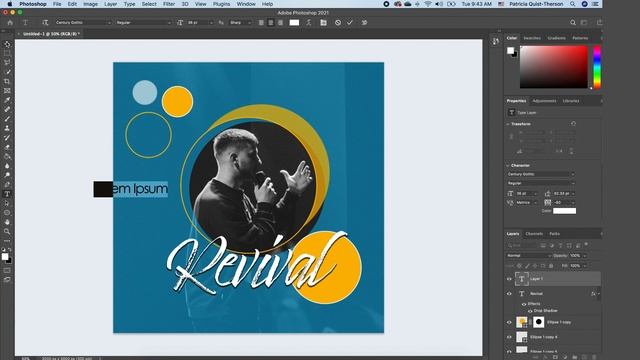Left align the text in options bar
Image resolution: width=640 pixels, height=360 pixels.
(261, 22)
